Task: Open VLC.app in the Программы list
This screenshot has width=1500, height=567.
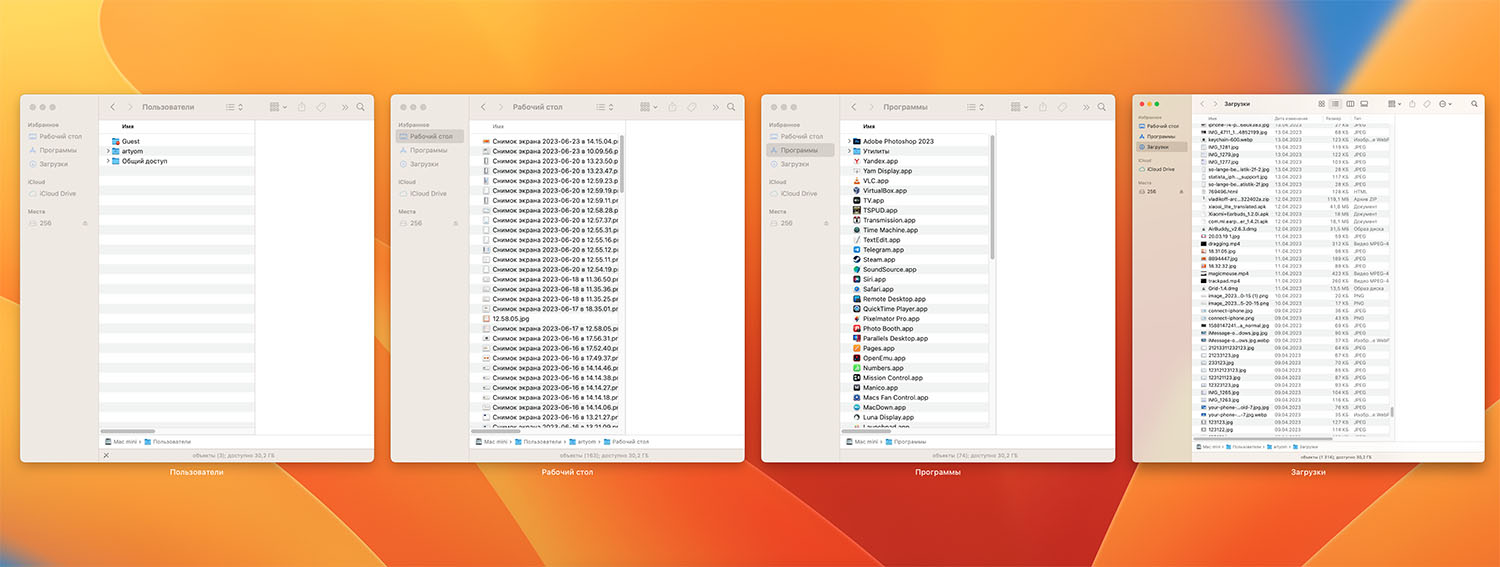Action: point(875,180)
